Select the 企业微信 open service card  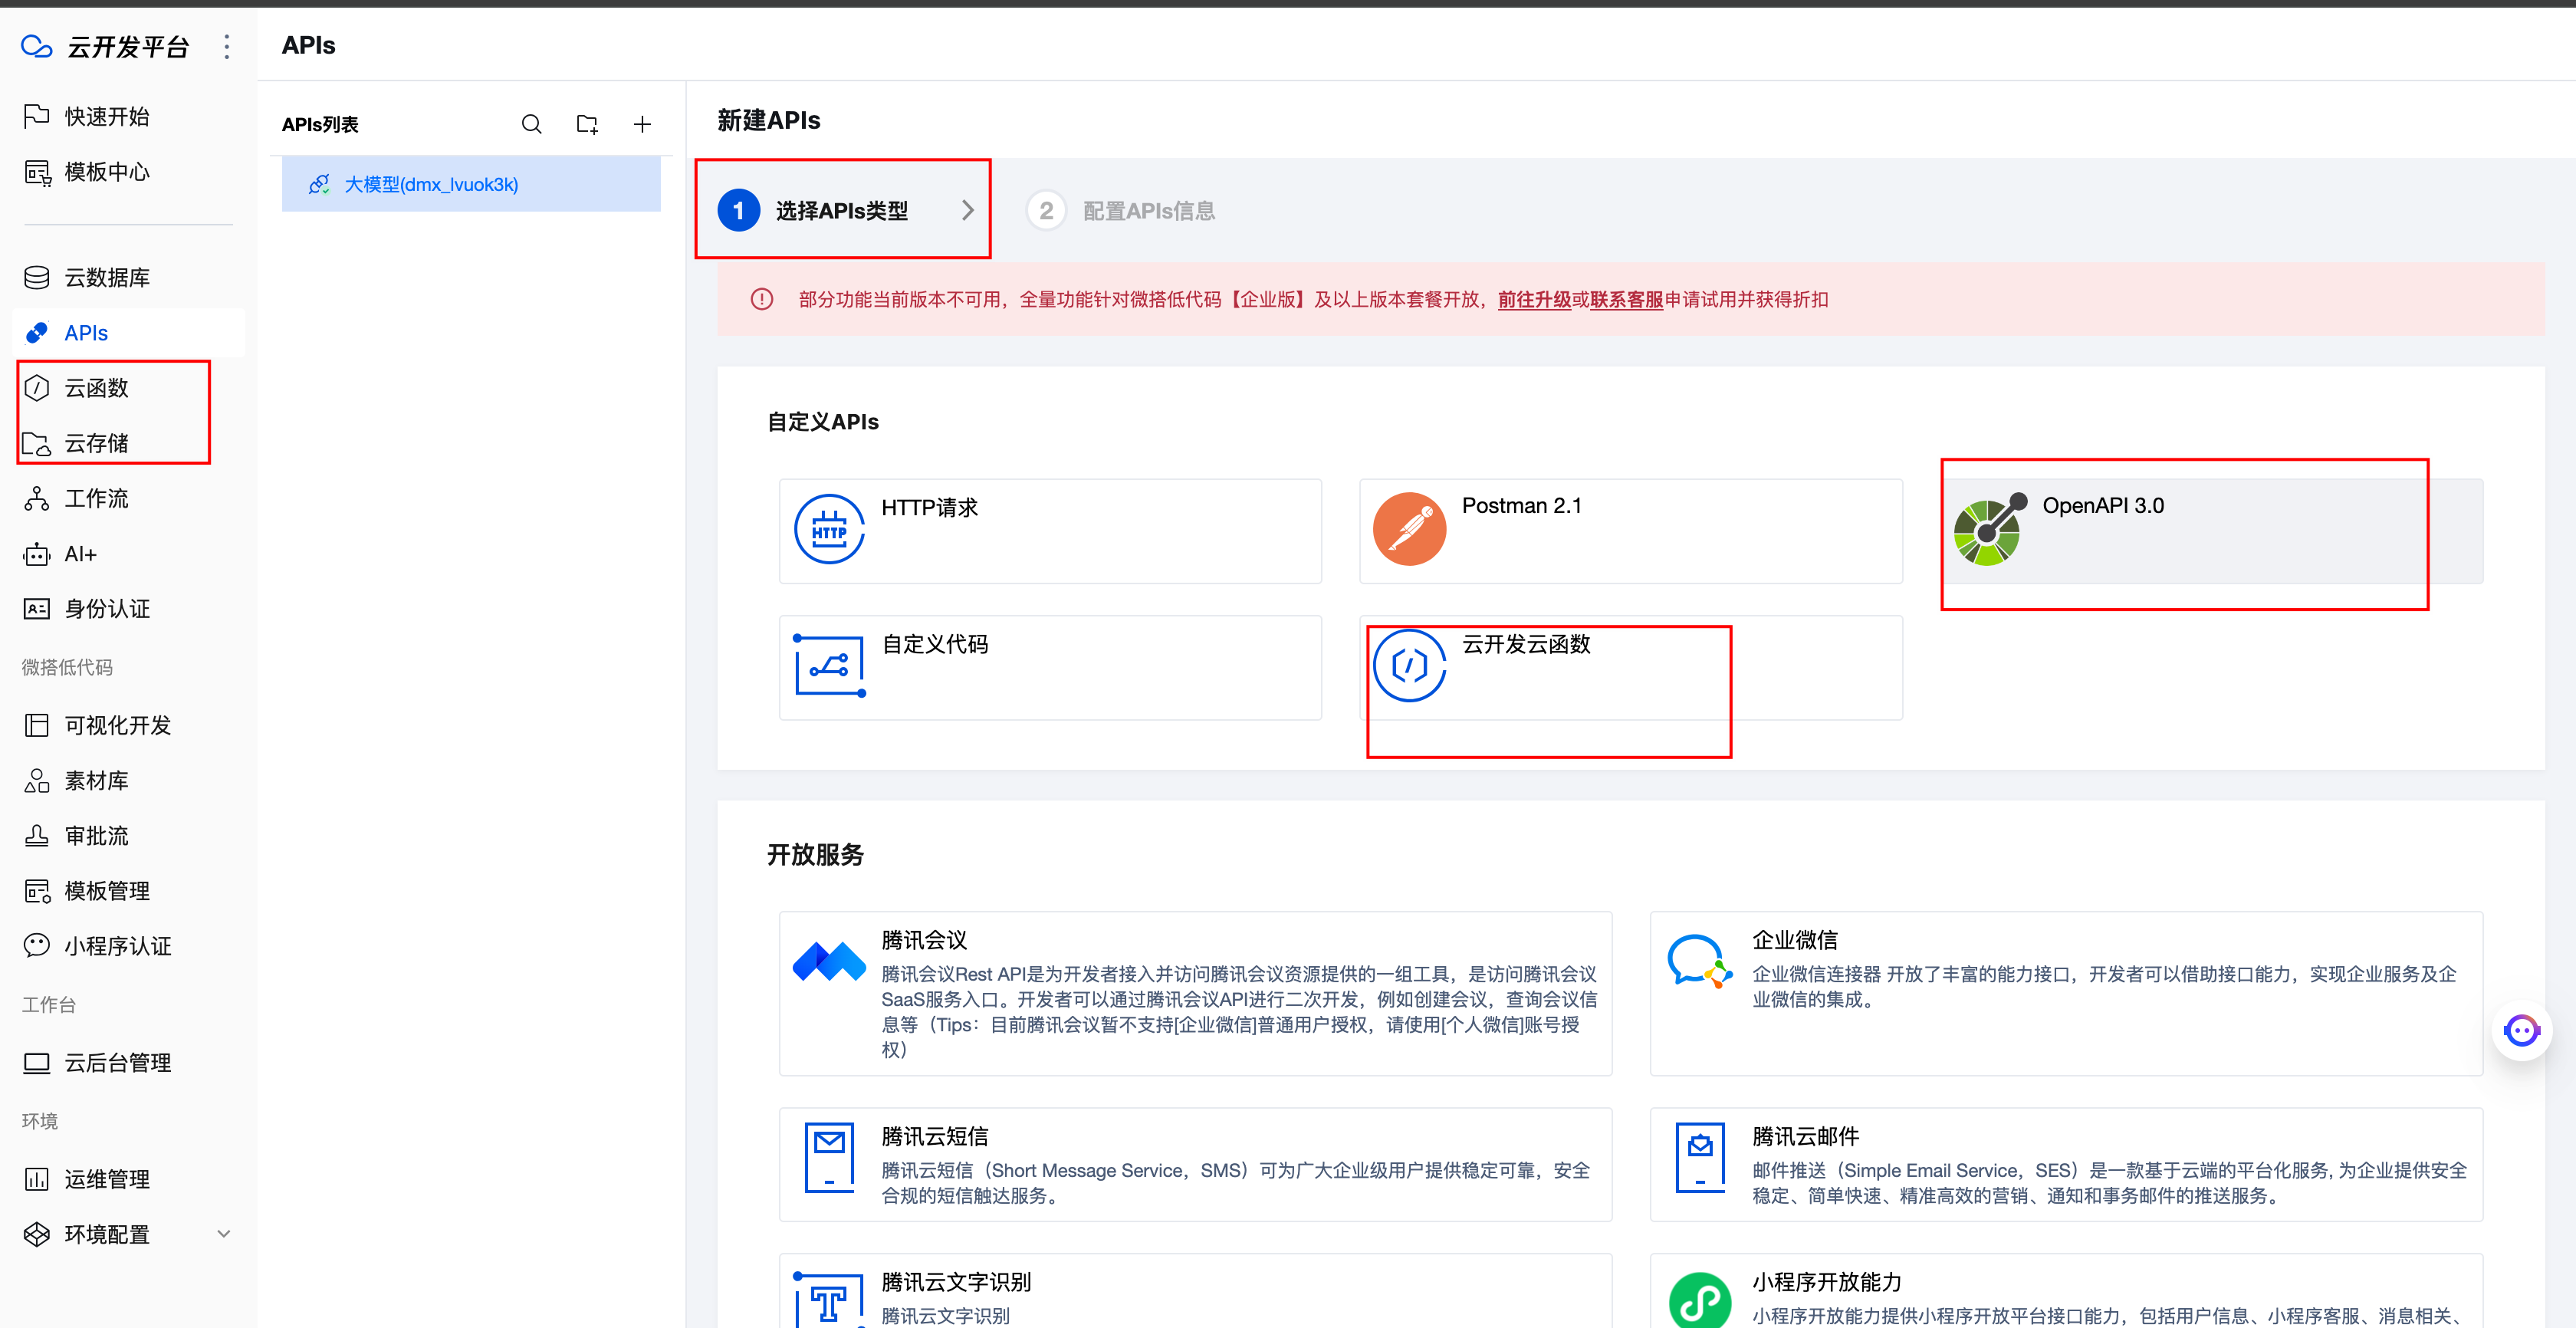point(2066,993)
